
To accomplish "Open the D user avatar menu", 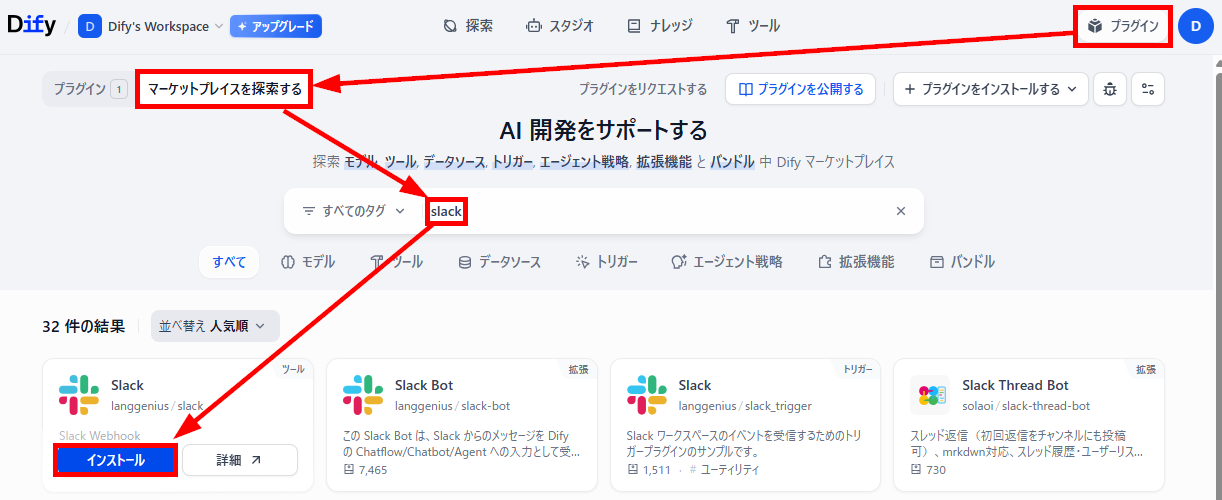I will pyautogui.click(x=1195, y=26).
